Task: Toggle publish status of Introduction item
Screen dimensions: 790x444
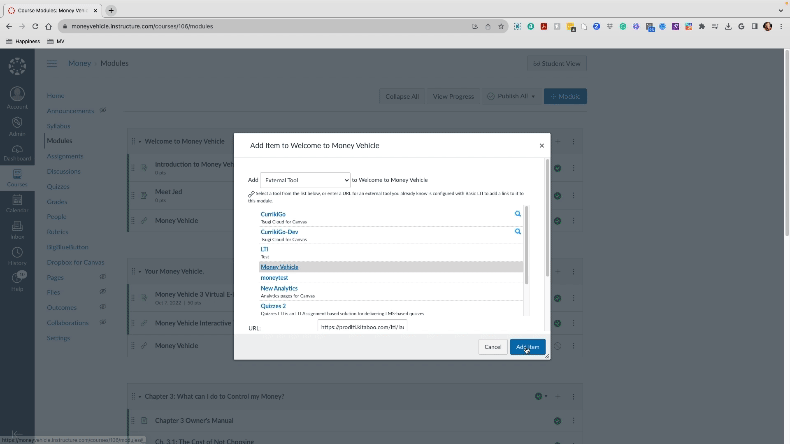Action: [x=557, y=168]
